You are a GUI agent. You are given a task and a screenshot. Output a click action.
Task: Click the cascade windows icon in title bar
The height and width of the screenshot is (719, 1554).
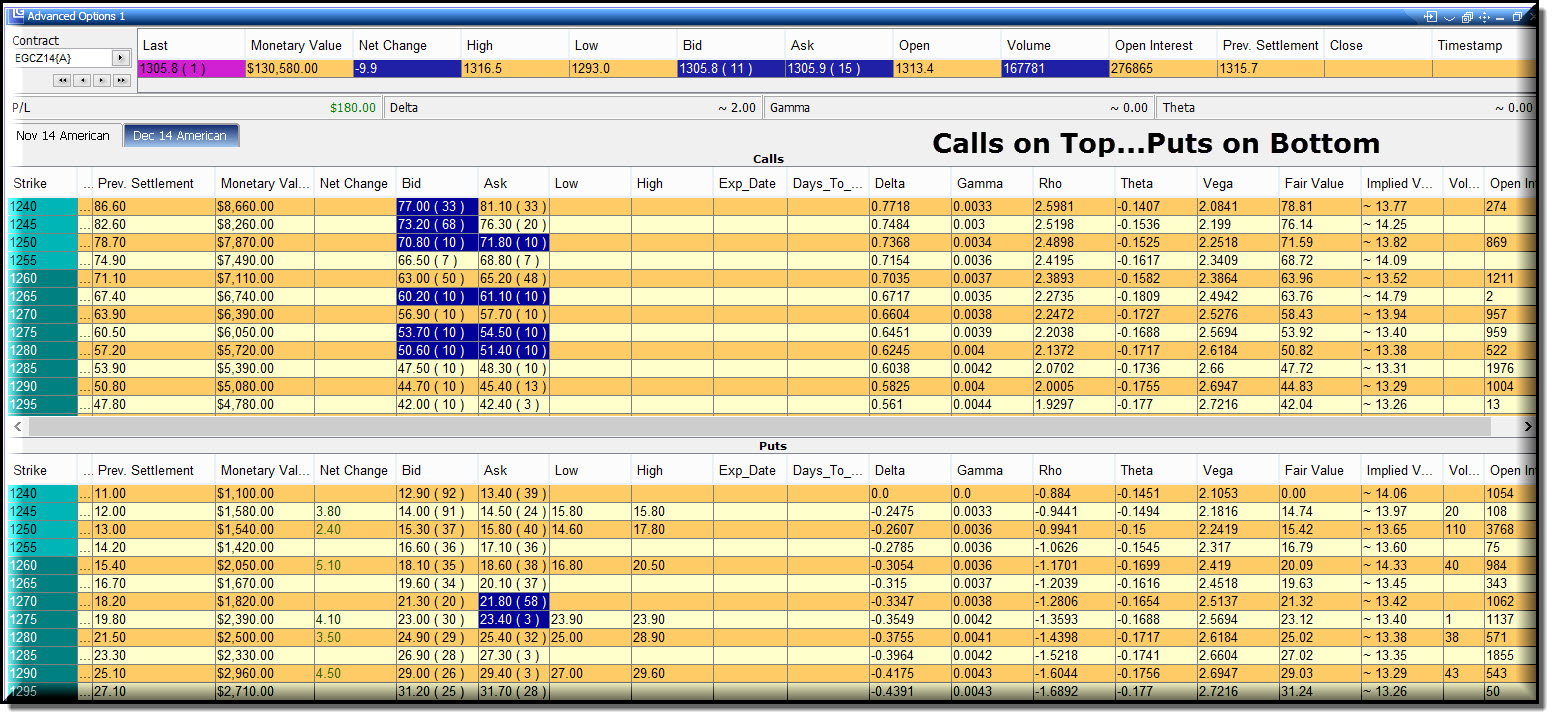tap(1467, 17)
